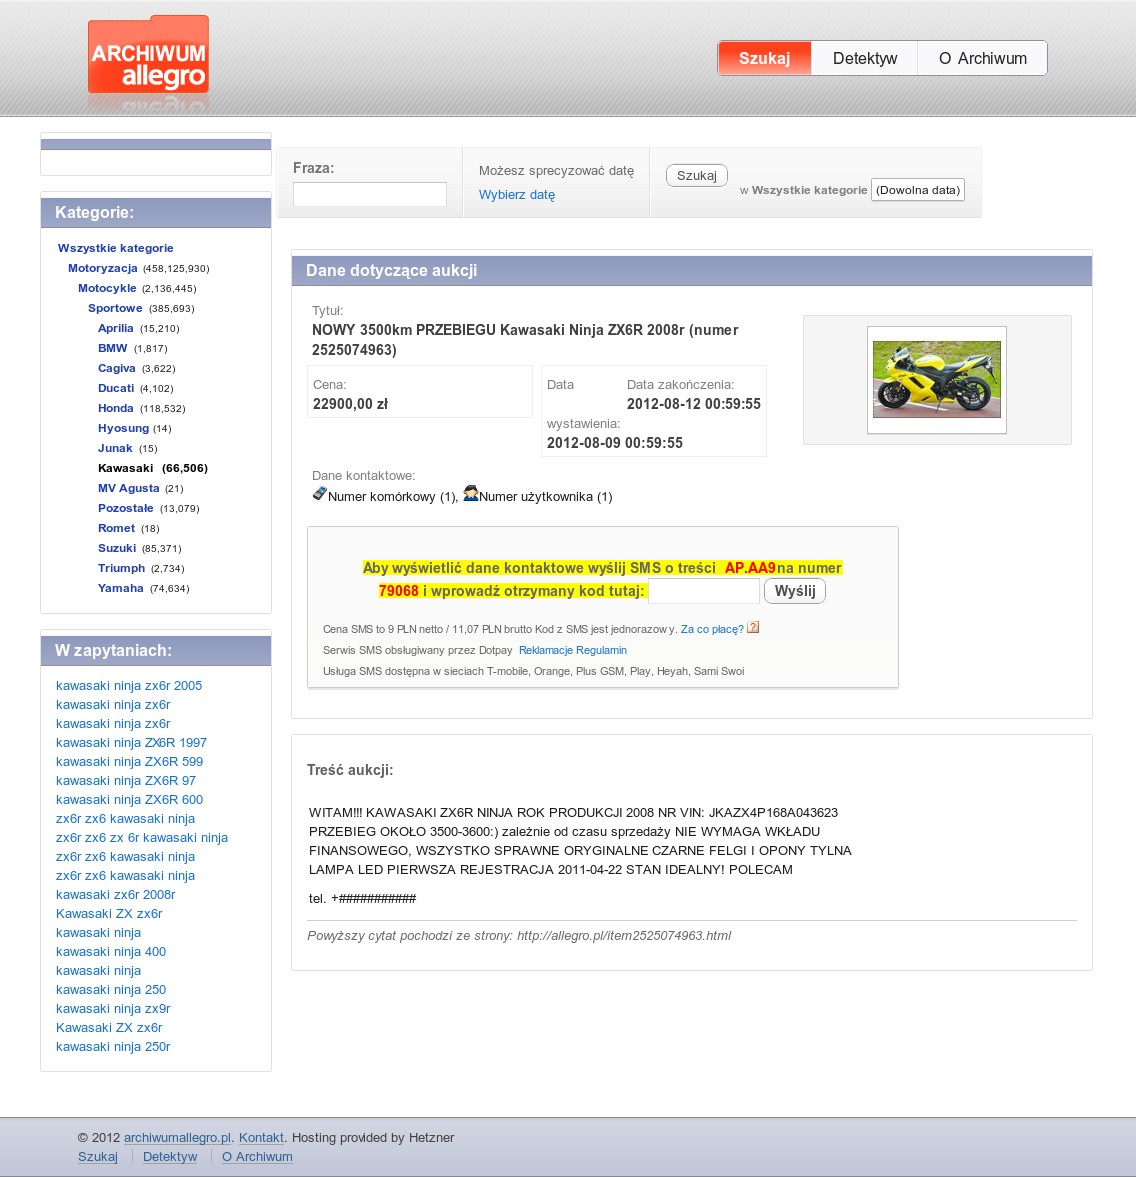Open the yellow Kawasaki motorcycle thumbnail
The image size is (1136, 1177).
936,379
